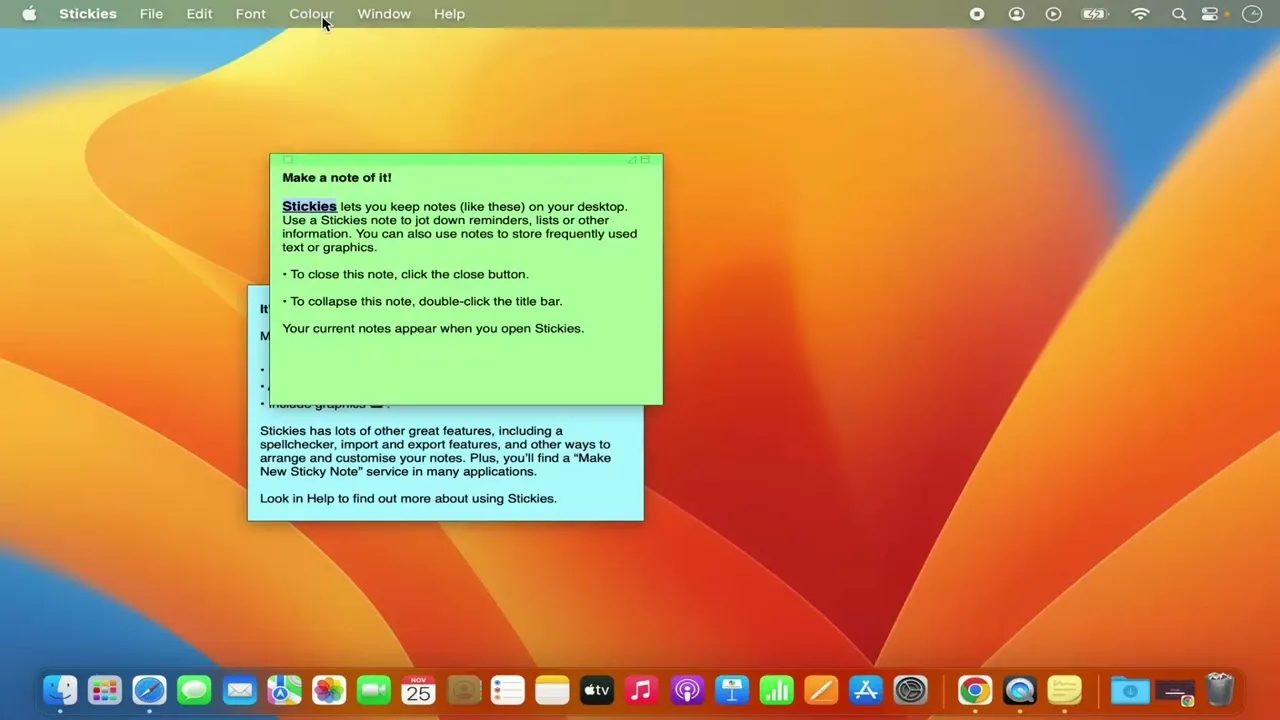Open Spotlight search
1280x720 pixels.
1179,14
